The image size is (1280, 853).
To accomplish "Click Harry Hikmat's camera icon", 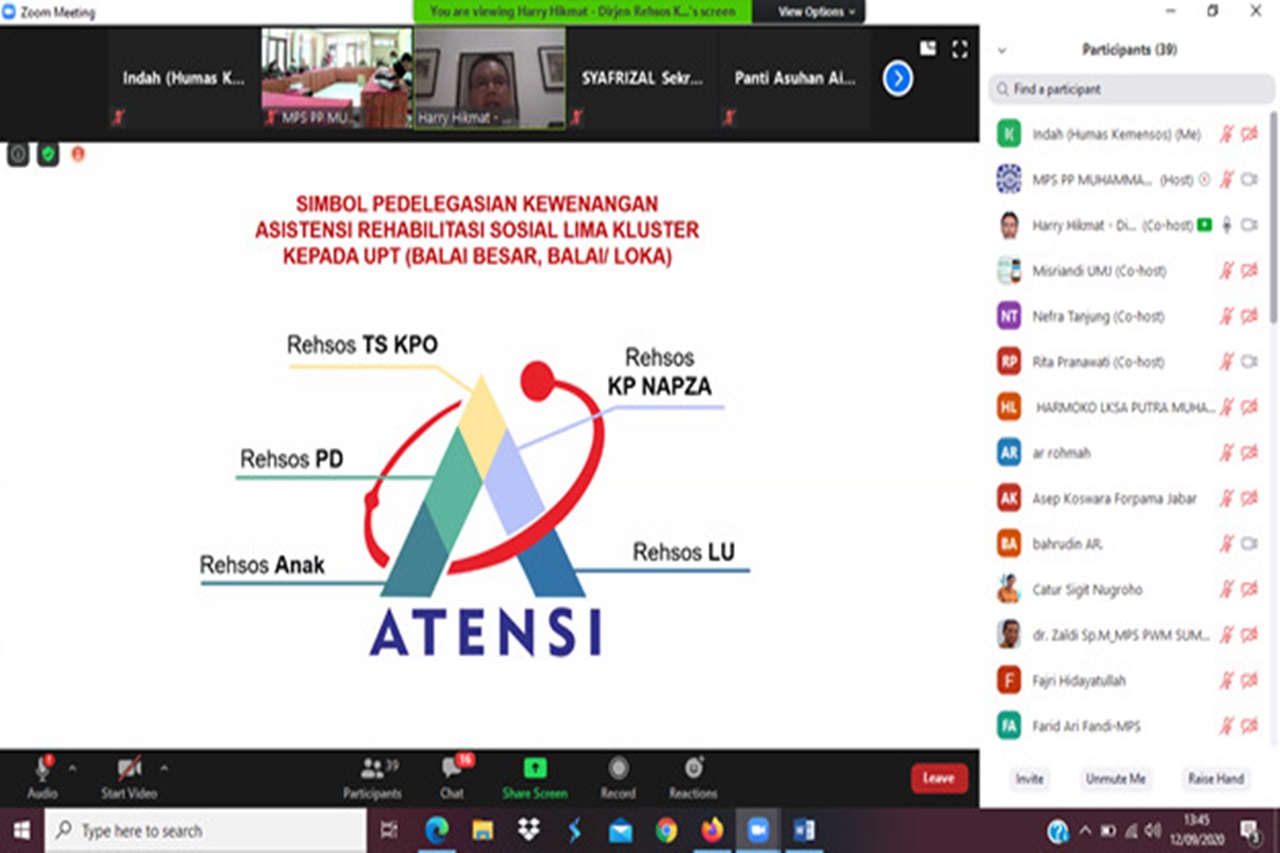I will pos(1249,226).
